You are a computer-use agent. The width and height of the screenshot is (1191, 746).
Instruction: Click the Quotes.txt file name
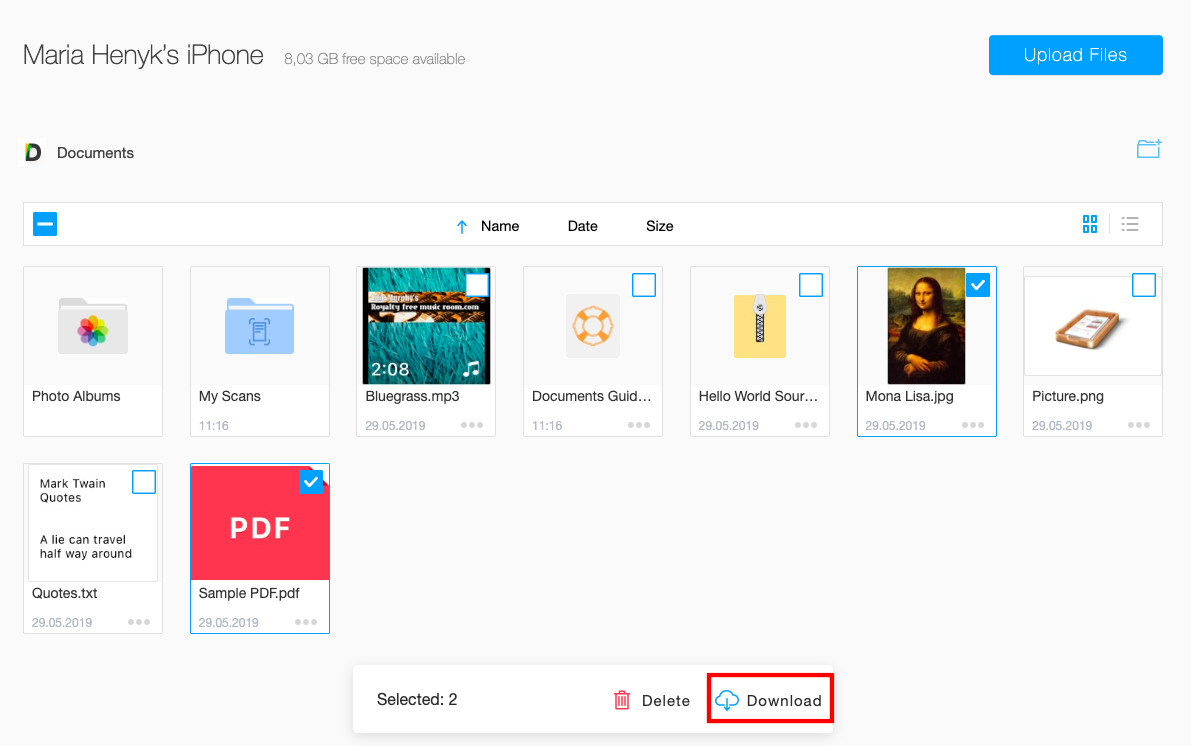(x=65, y=593)
